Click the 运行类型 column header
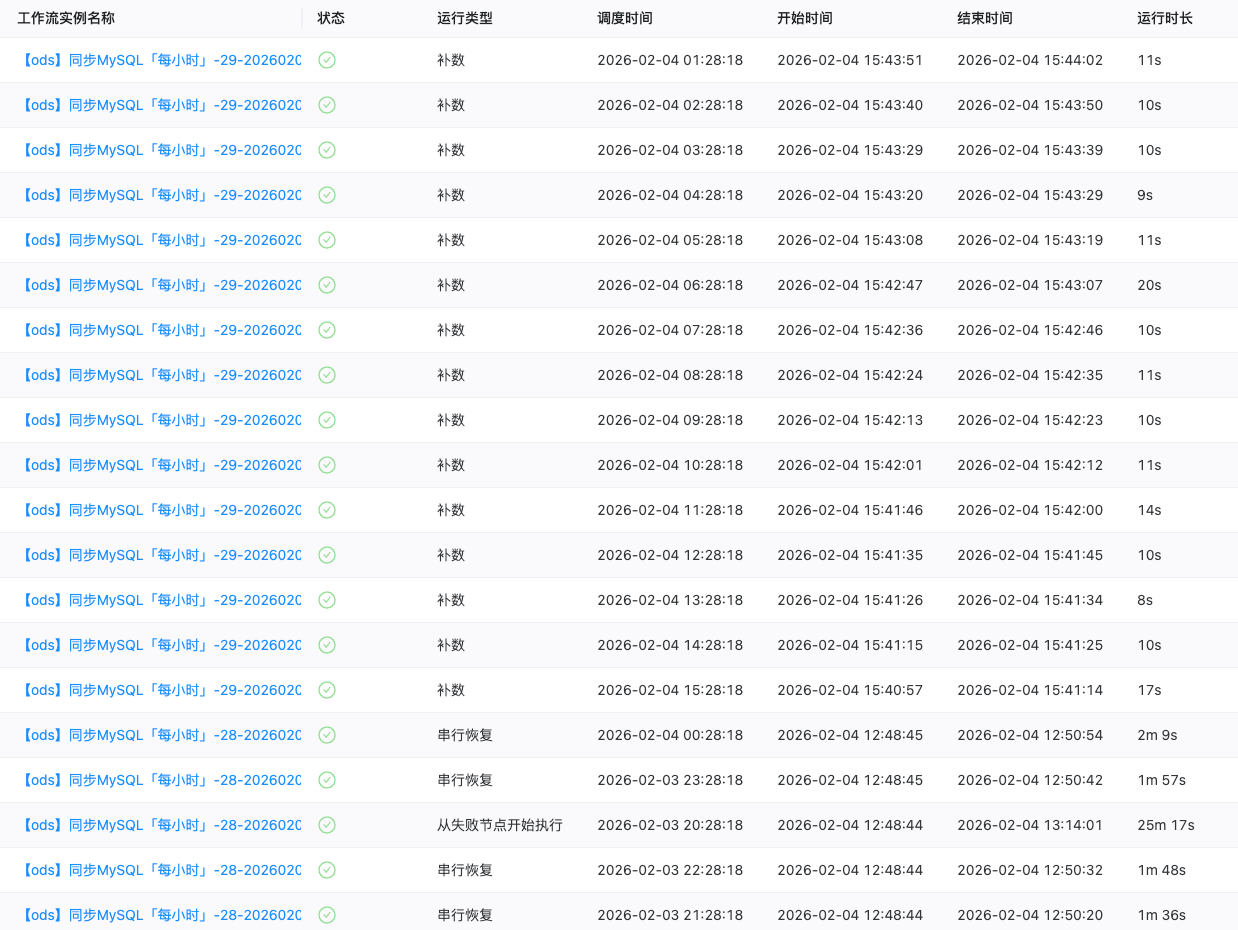1238x930 pixels. click(x=465, y=18)
